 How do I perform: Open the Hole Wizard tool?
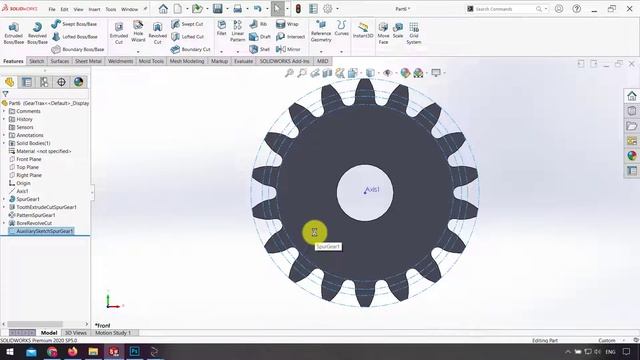[x=138, y=31]
